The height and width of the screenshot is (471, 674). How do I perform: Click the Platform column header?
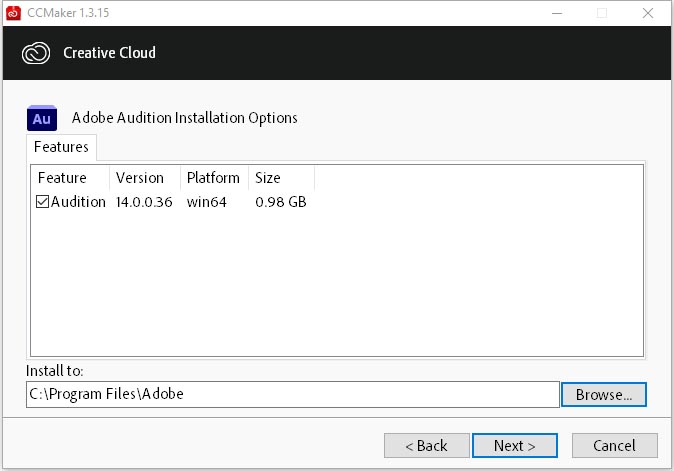(x=213, y=178)
